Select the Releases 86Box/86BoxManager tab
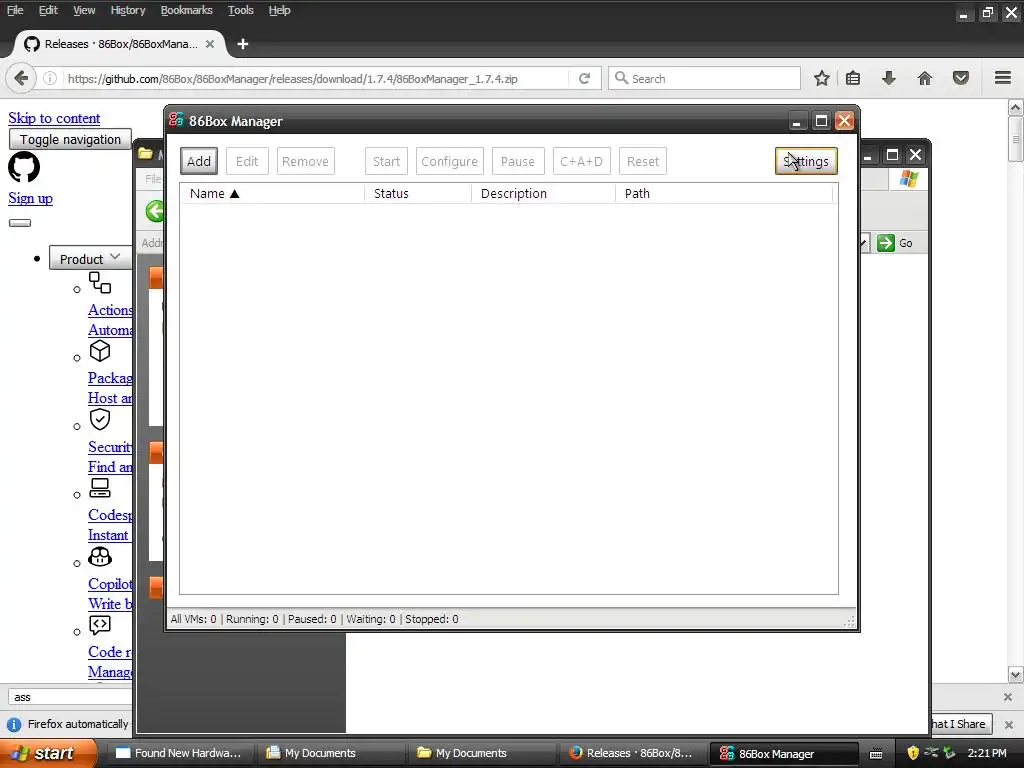 [120, 44]
